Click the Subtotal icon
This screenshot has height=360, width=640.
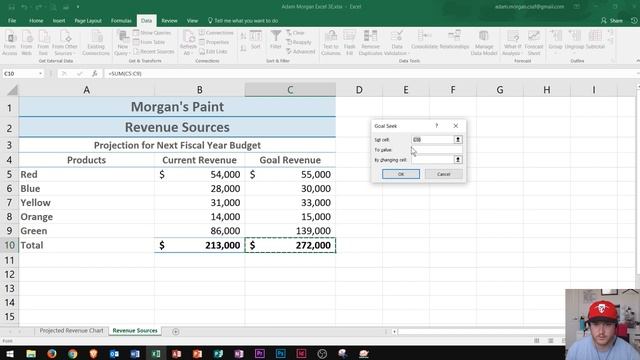tap(595, 40)
